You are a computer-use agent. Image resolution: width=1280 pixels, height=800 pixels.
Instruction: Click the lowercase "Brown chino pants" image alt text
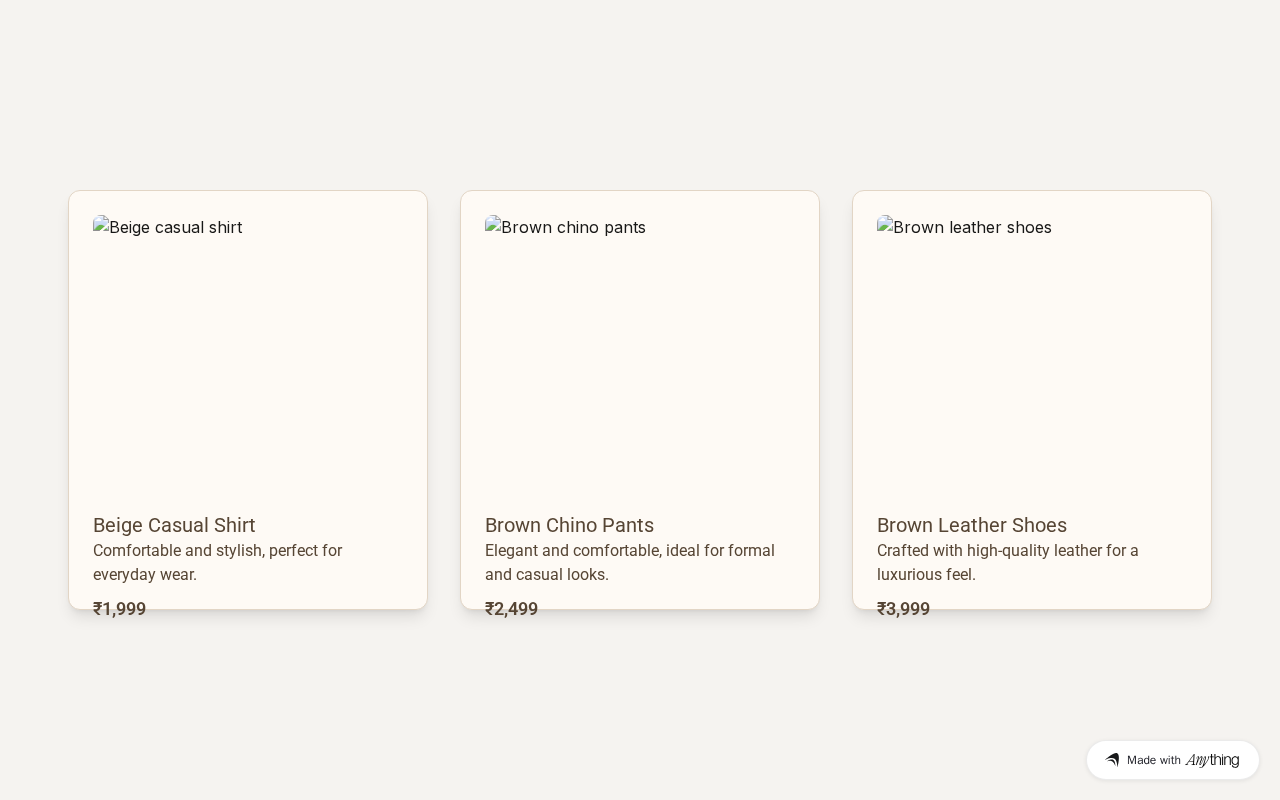573,228
